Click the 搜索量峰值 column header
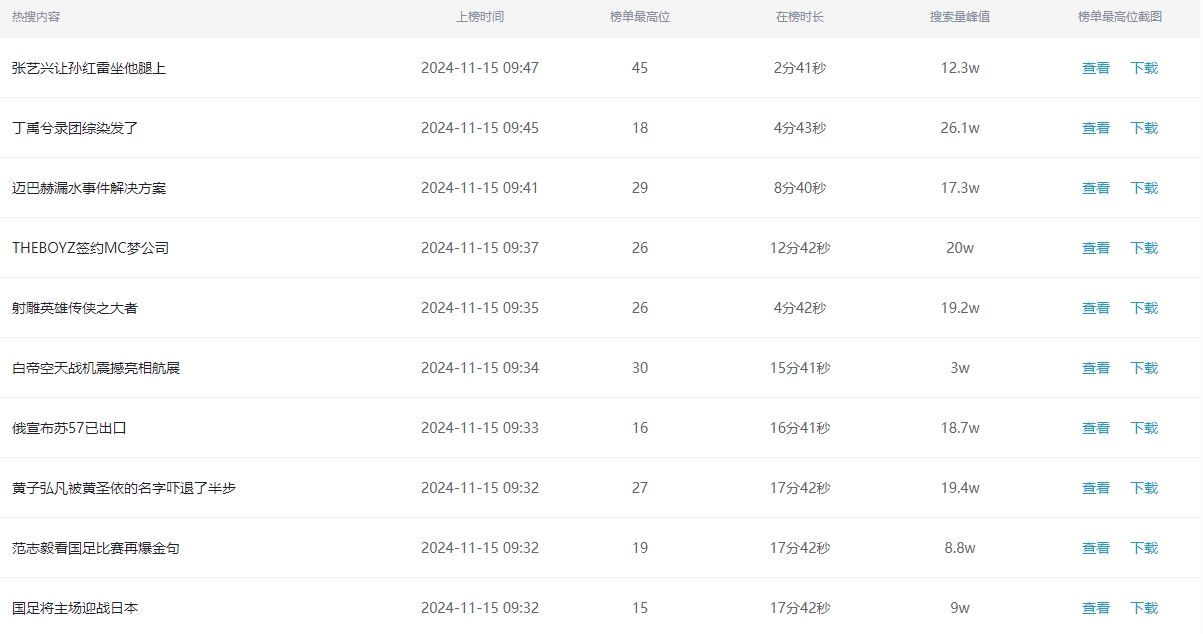This screenshot has height=634, width=1203. click(x=960, y=17)
